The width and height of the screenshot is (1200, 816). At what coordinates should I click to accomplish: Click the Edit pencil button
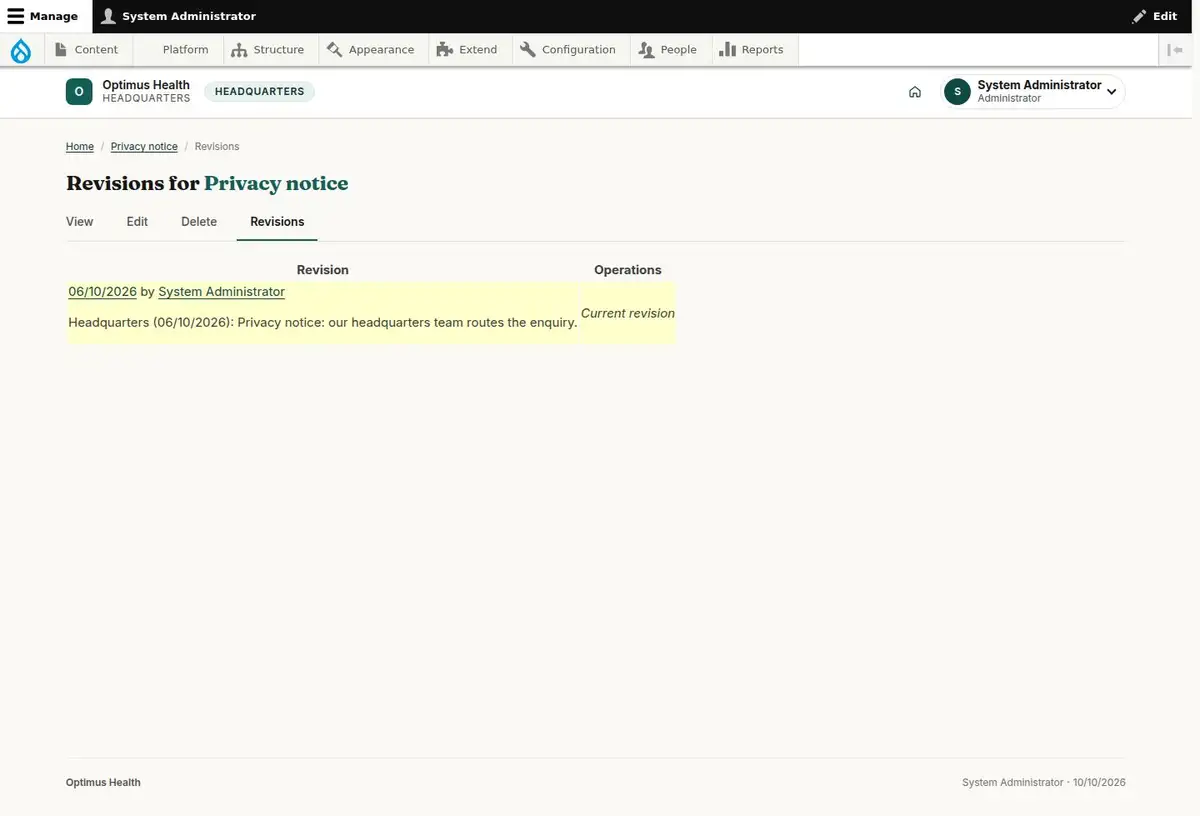tap(1155, 16)
